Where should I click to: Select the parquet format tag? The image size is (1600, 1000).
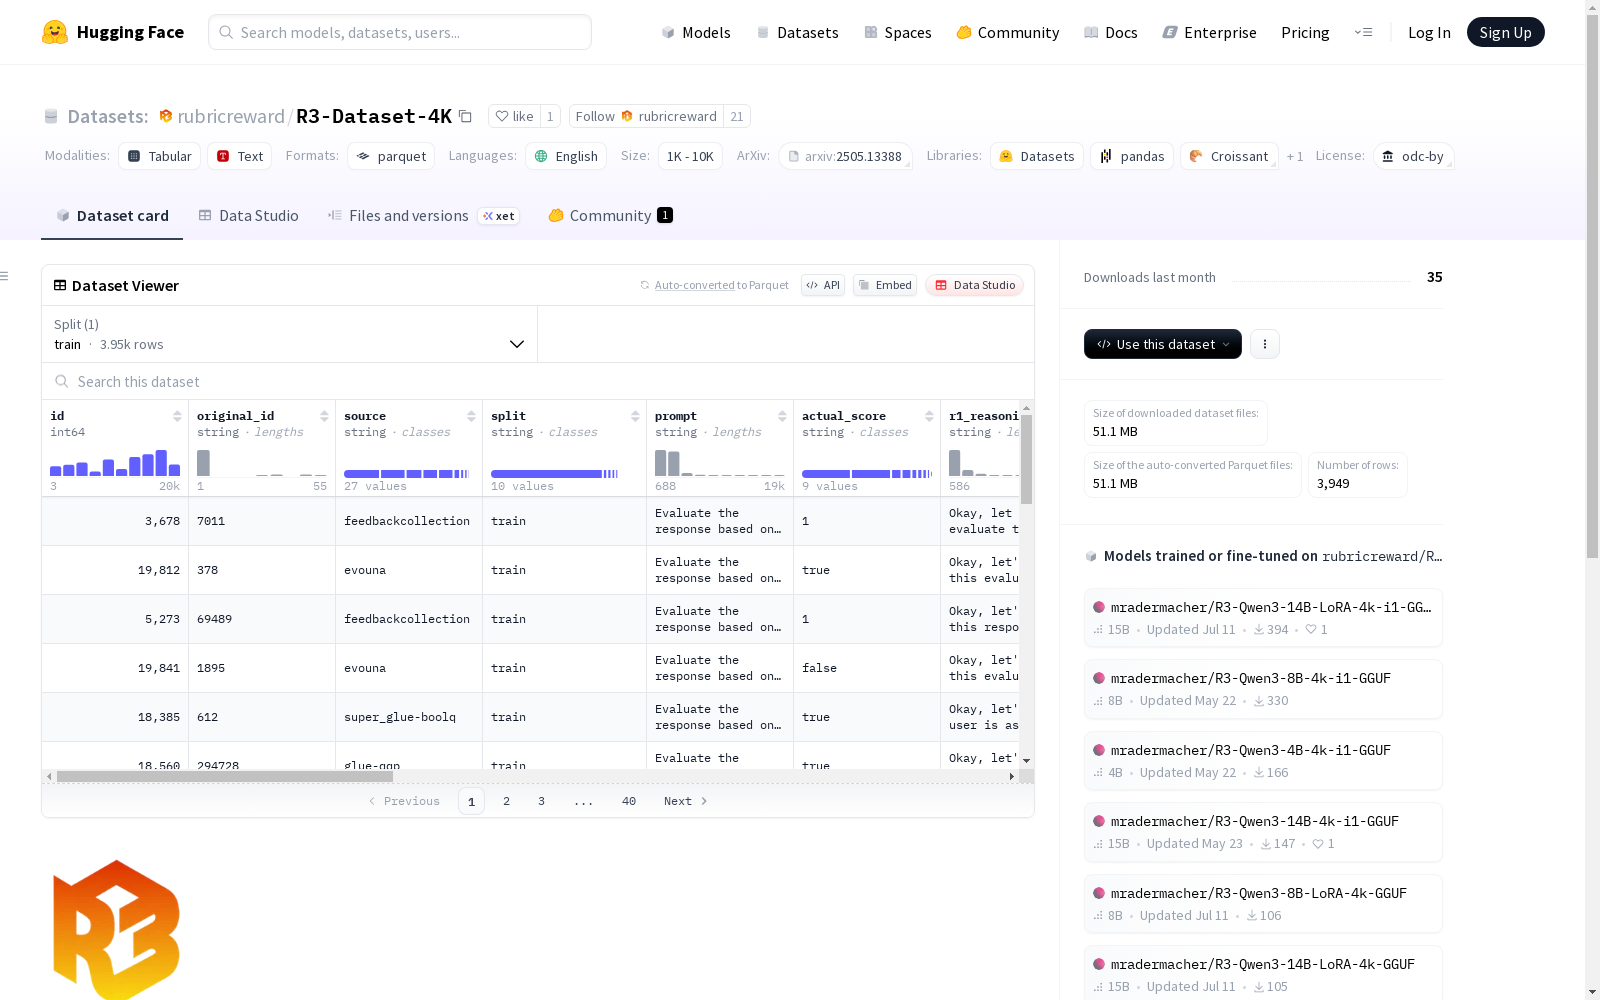click(391, 156)
